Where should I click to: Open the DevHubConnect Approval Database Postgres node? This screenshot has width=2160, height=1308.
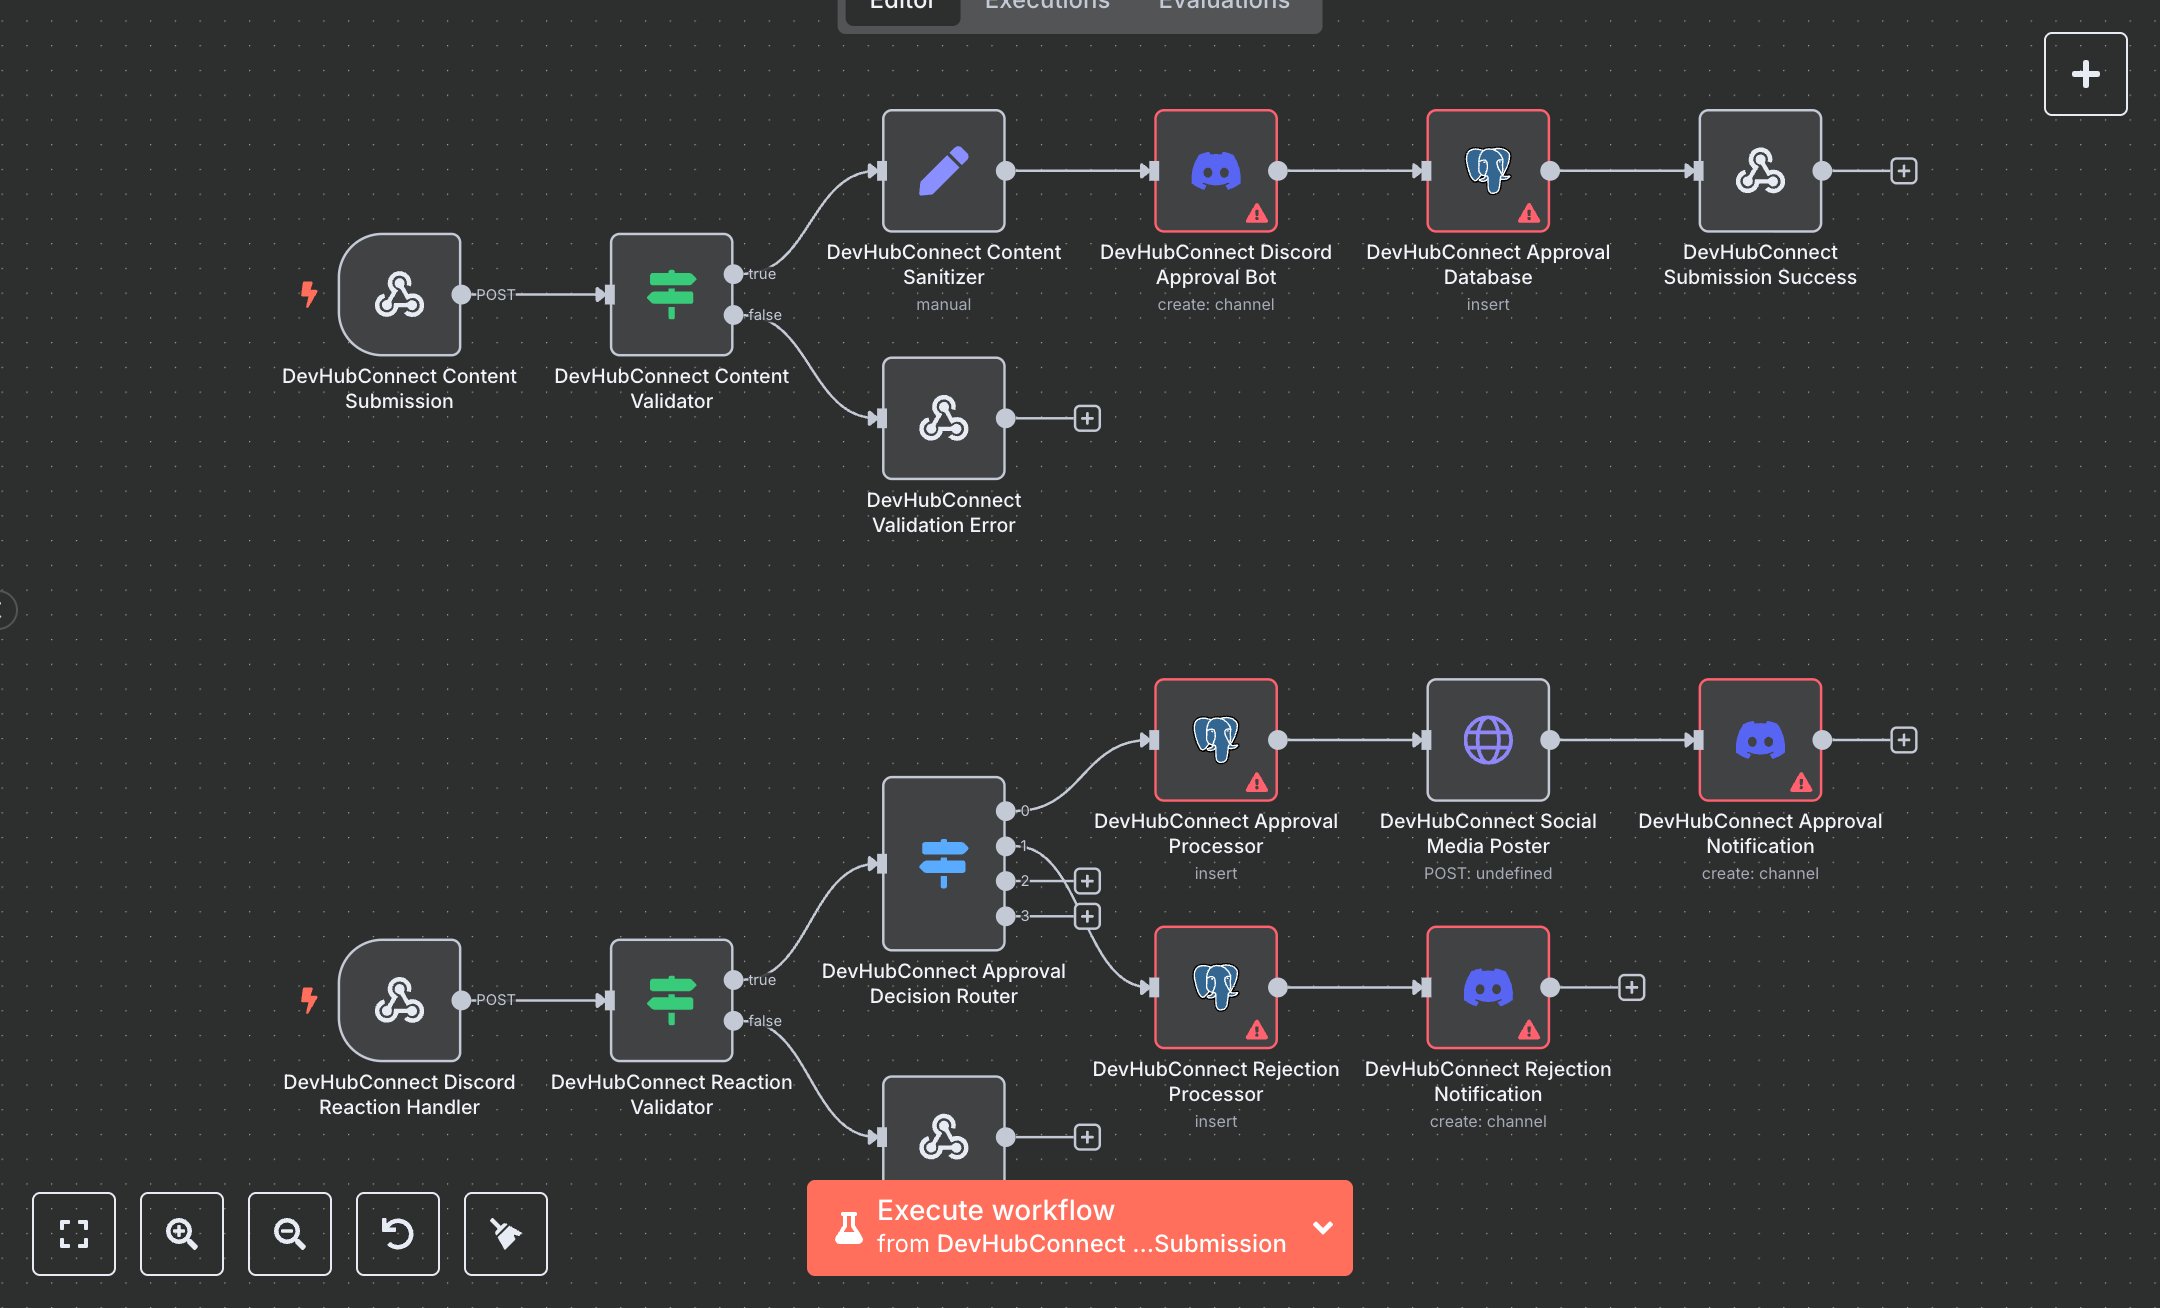[1487, 171]
